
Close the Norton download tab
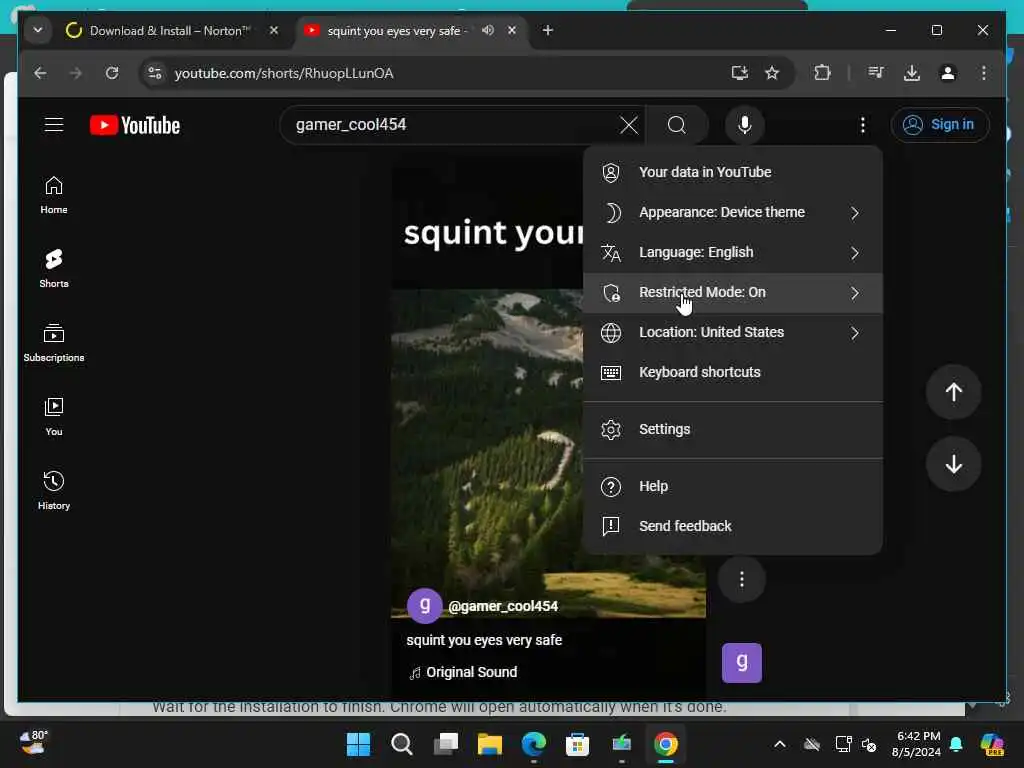[x=274, y=30]
